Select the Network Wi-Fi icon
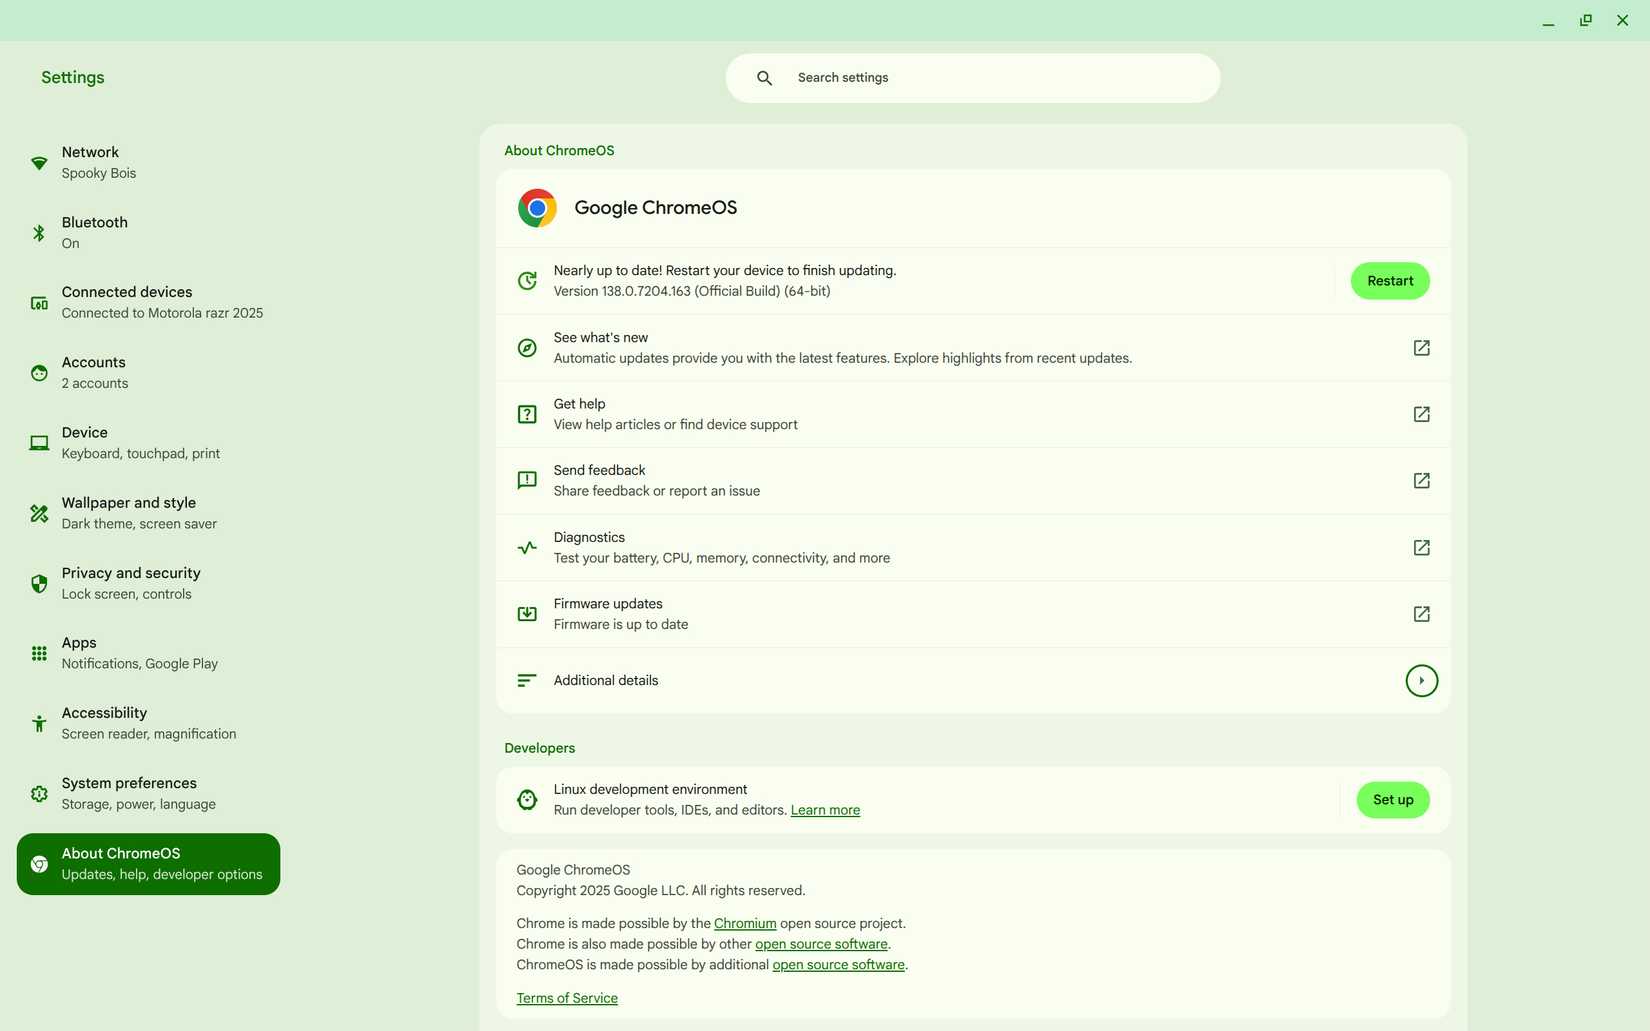The width and height of the screenshot is (1650, 1031). tap(38, 161)
